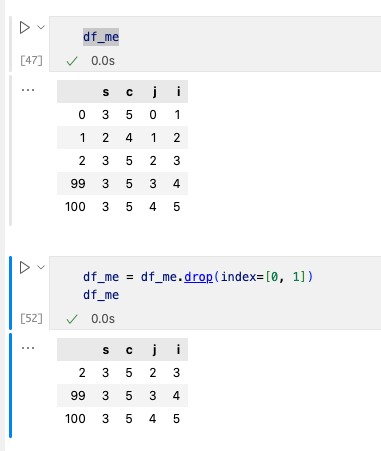Click the green success checkmark of cell 52

(x=72, y=319)
